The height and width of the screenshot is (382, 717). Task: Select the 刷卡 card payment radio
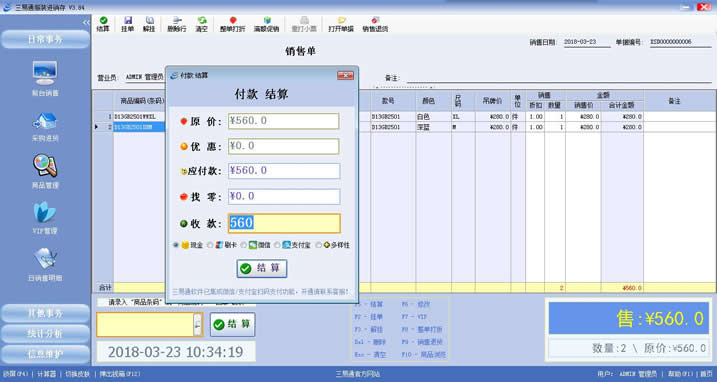[210, 245]
